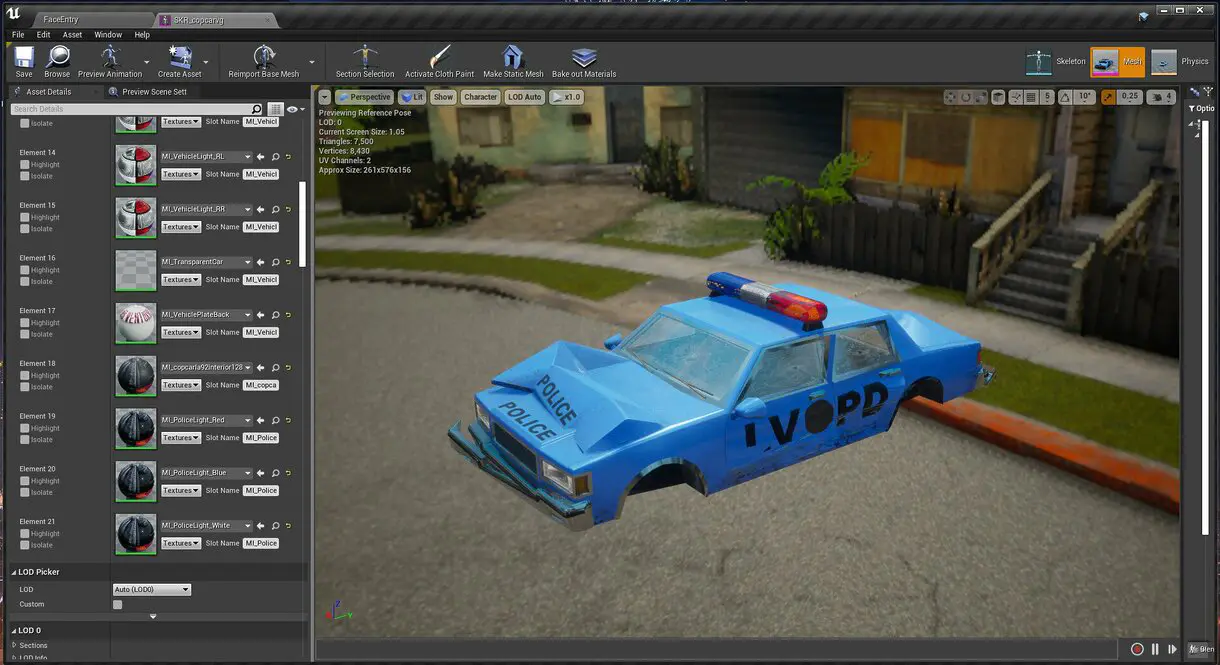Select the rotate gizmo in viewport toolbar
The image size is (1220, 665).
966,97
